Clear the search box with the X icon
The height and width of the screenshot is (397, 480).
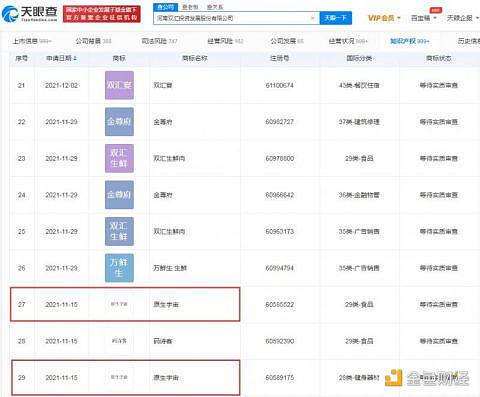point(313,18)
